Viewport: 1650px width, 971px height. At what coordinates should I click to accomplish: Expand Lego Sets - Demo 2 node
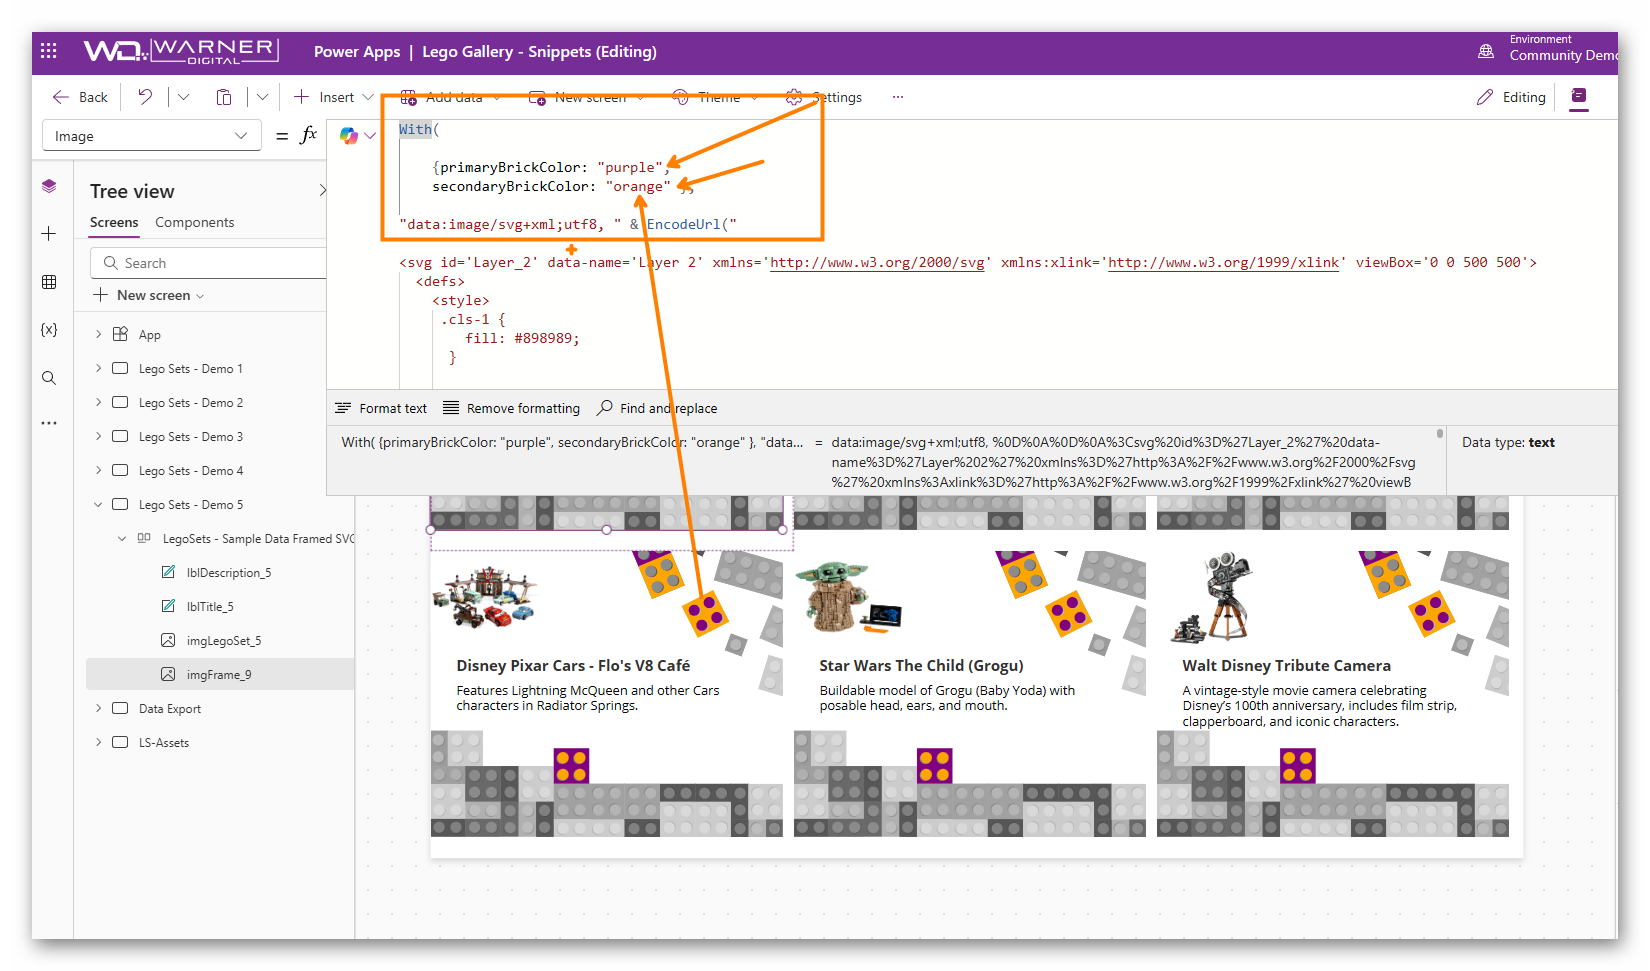click(x=98, y=402)
